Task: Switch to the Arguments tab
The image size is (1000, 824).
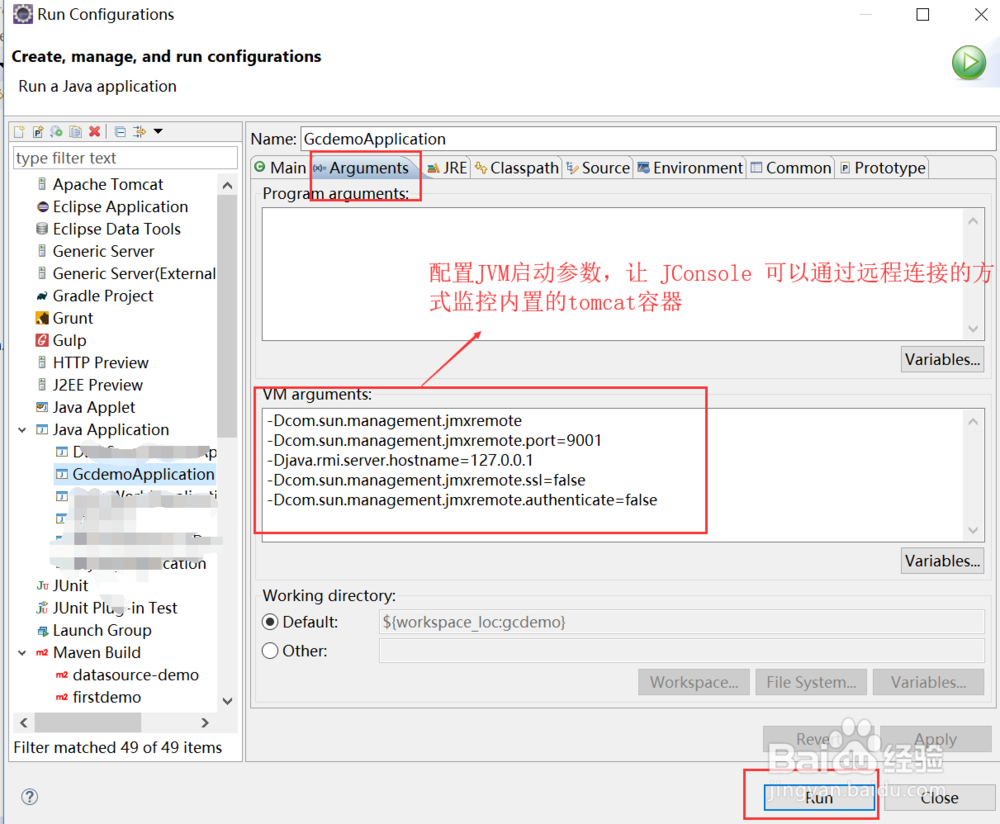Action: click(362, 168)
